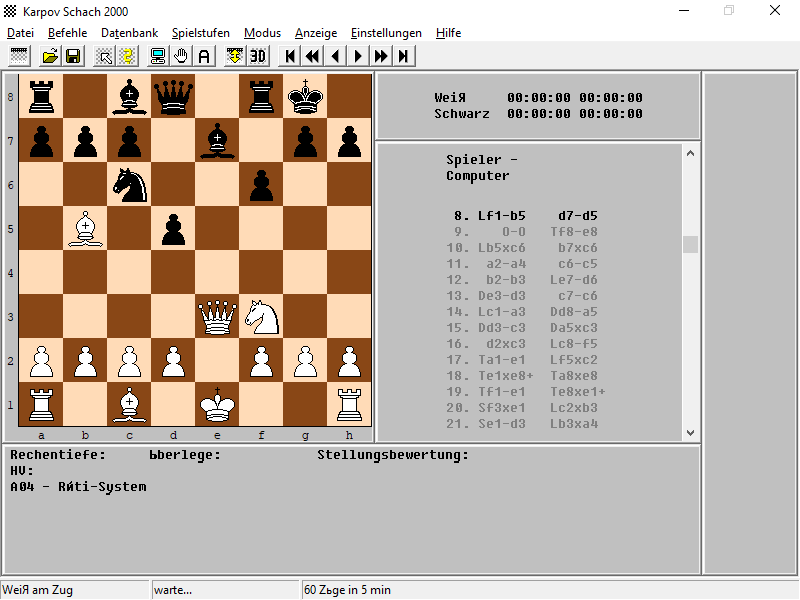Click the computer monitor toolbar icon

click(158, 56)
